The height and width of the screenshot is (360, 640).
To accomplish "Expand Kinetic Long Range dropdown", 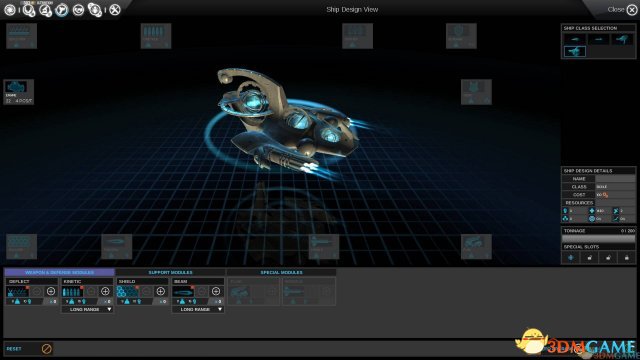I will [x=87, y=309].
